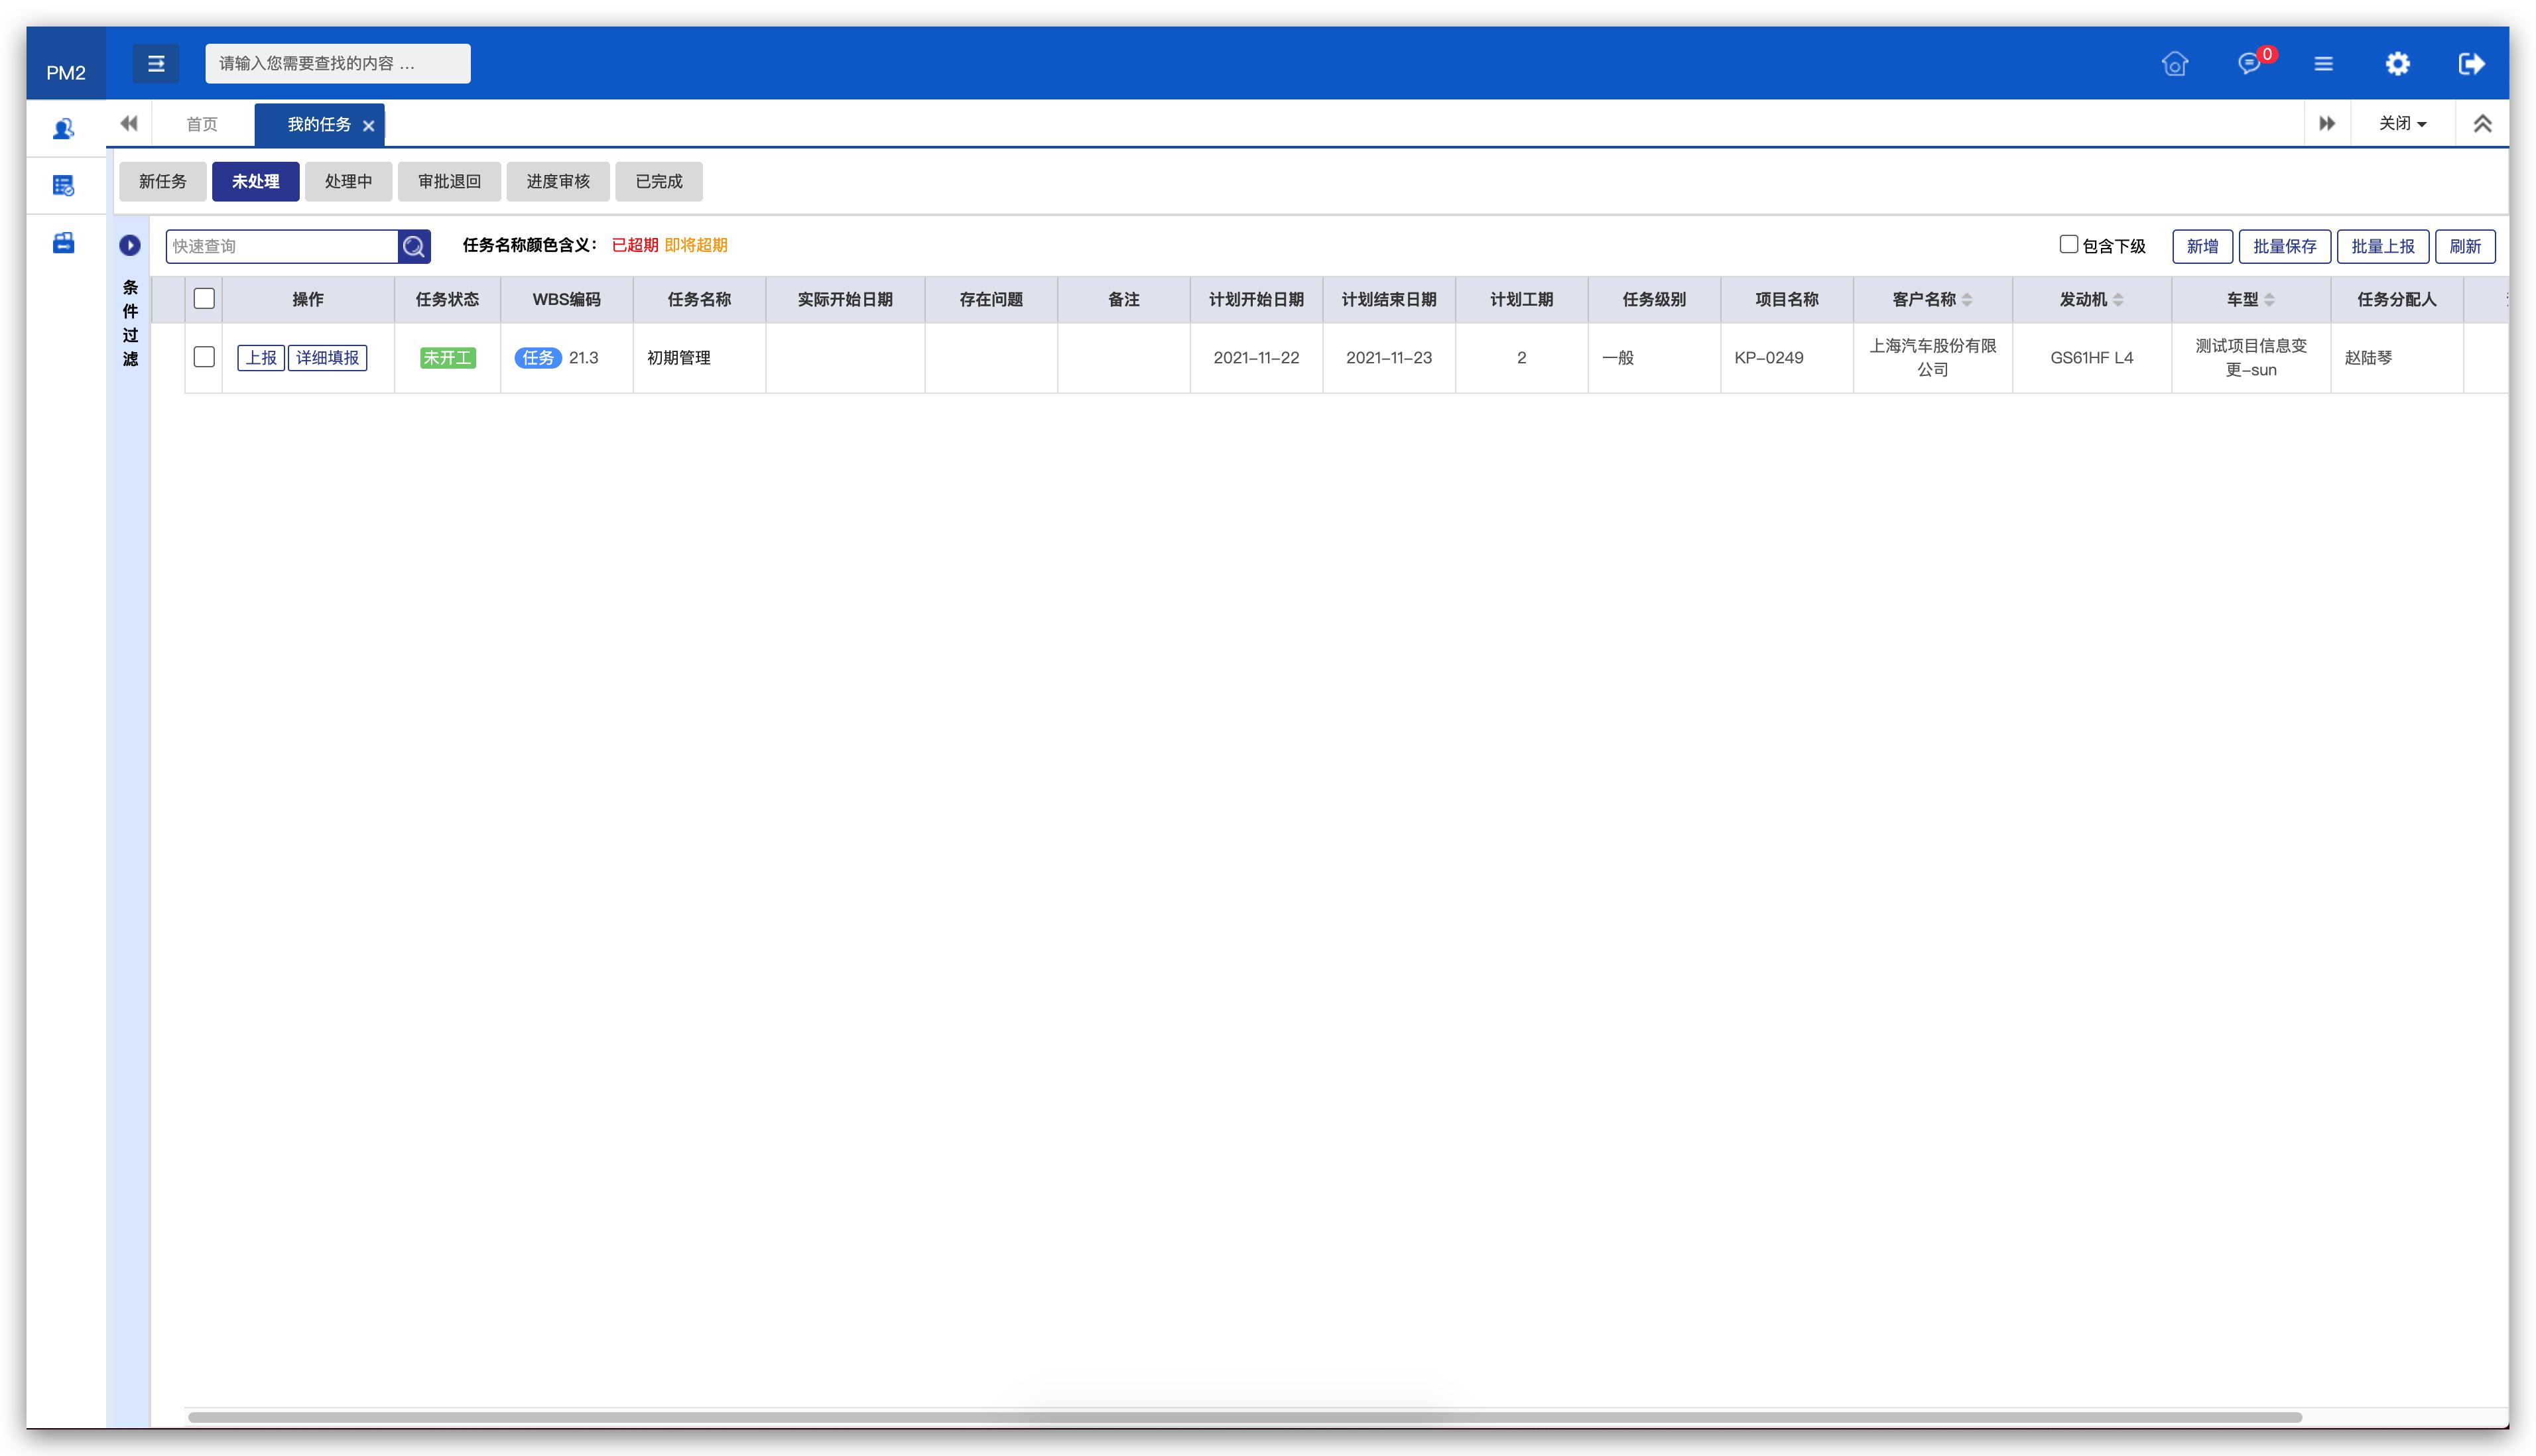2536x1456 pixels.
Task: Expand the 条件过滤 filter panel arrow
Action: pos(130,245)
